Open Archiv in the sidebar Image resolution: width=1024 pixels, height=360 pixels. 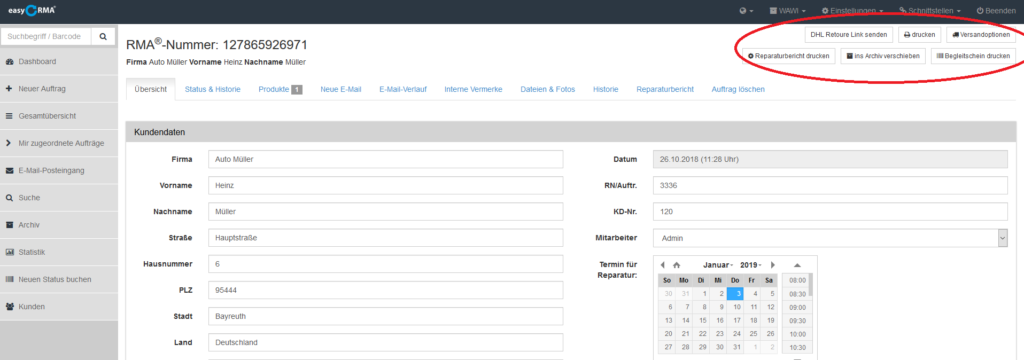[59, 225]
